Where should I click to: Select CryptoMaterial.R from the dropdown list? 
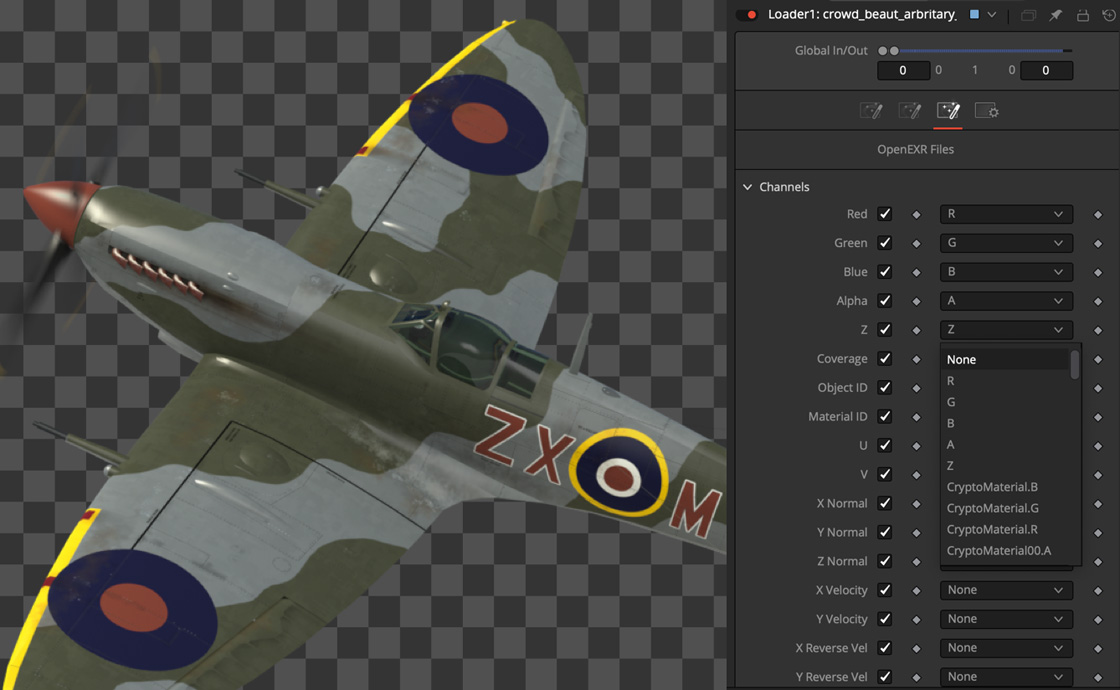(992, 529)
